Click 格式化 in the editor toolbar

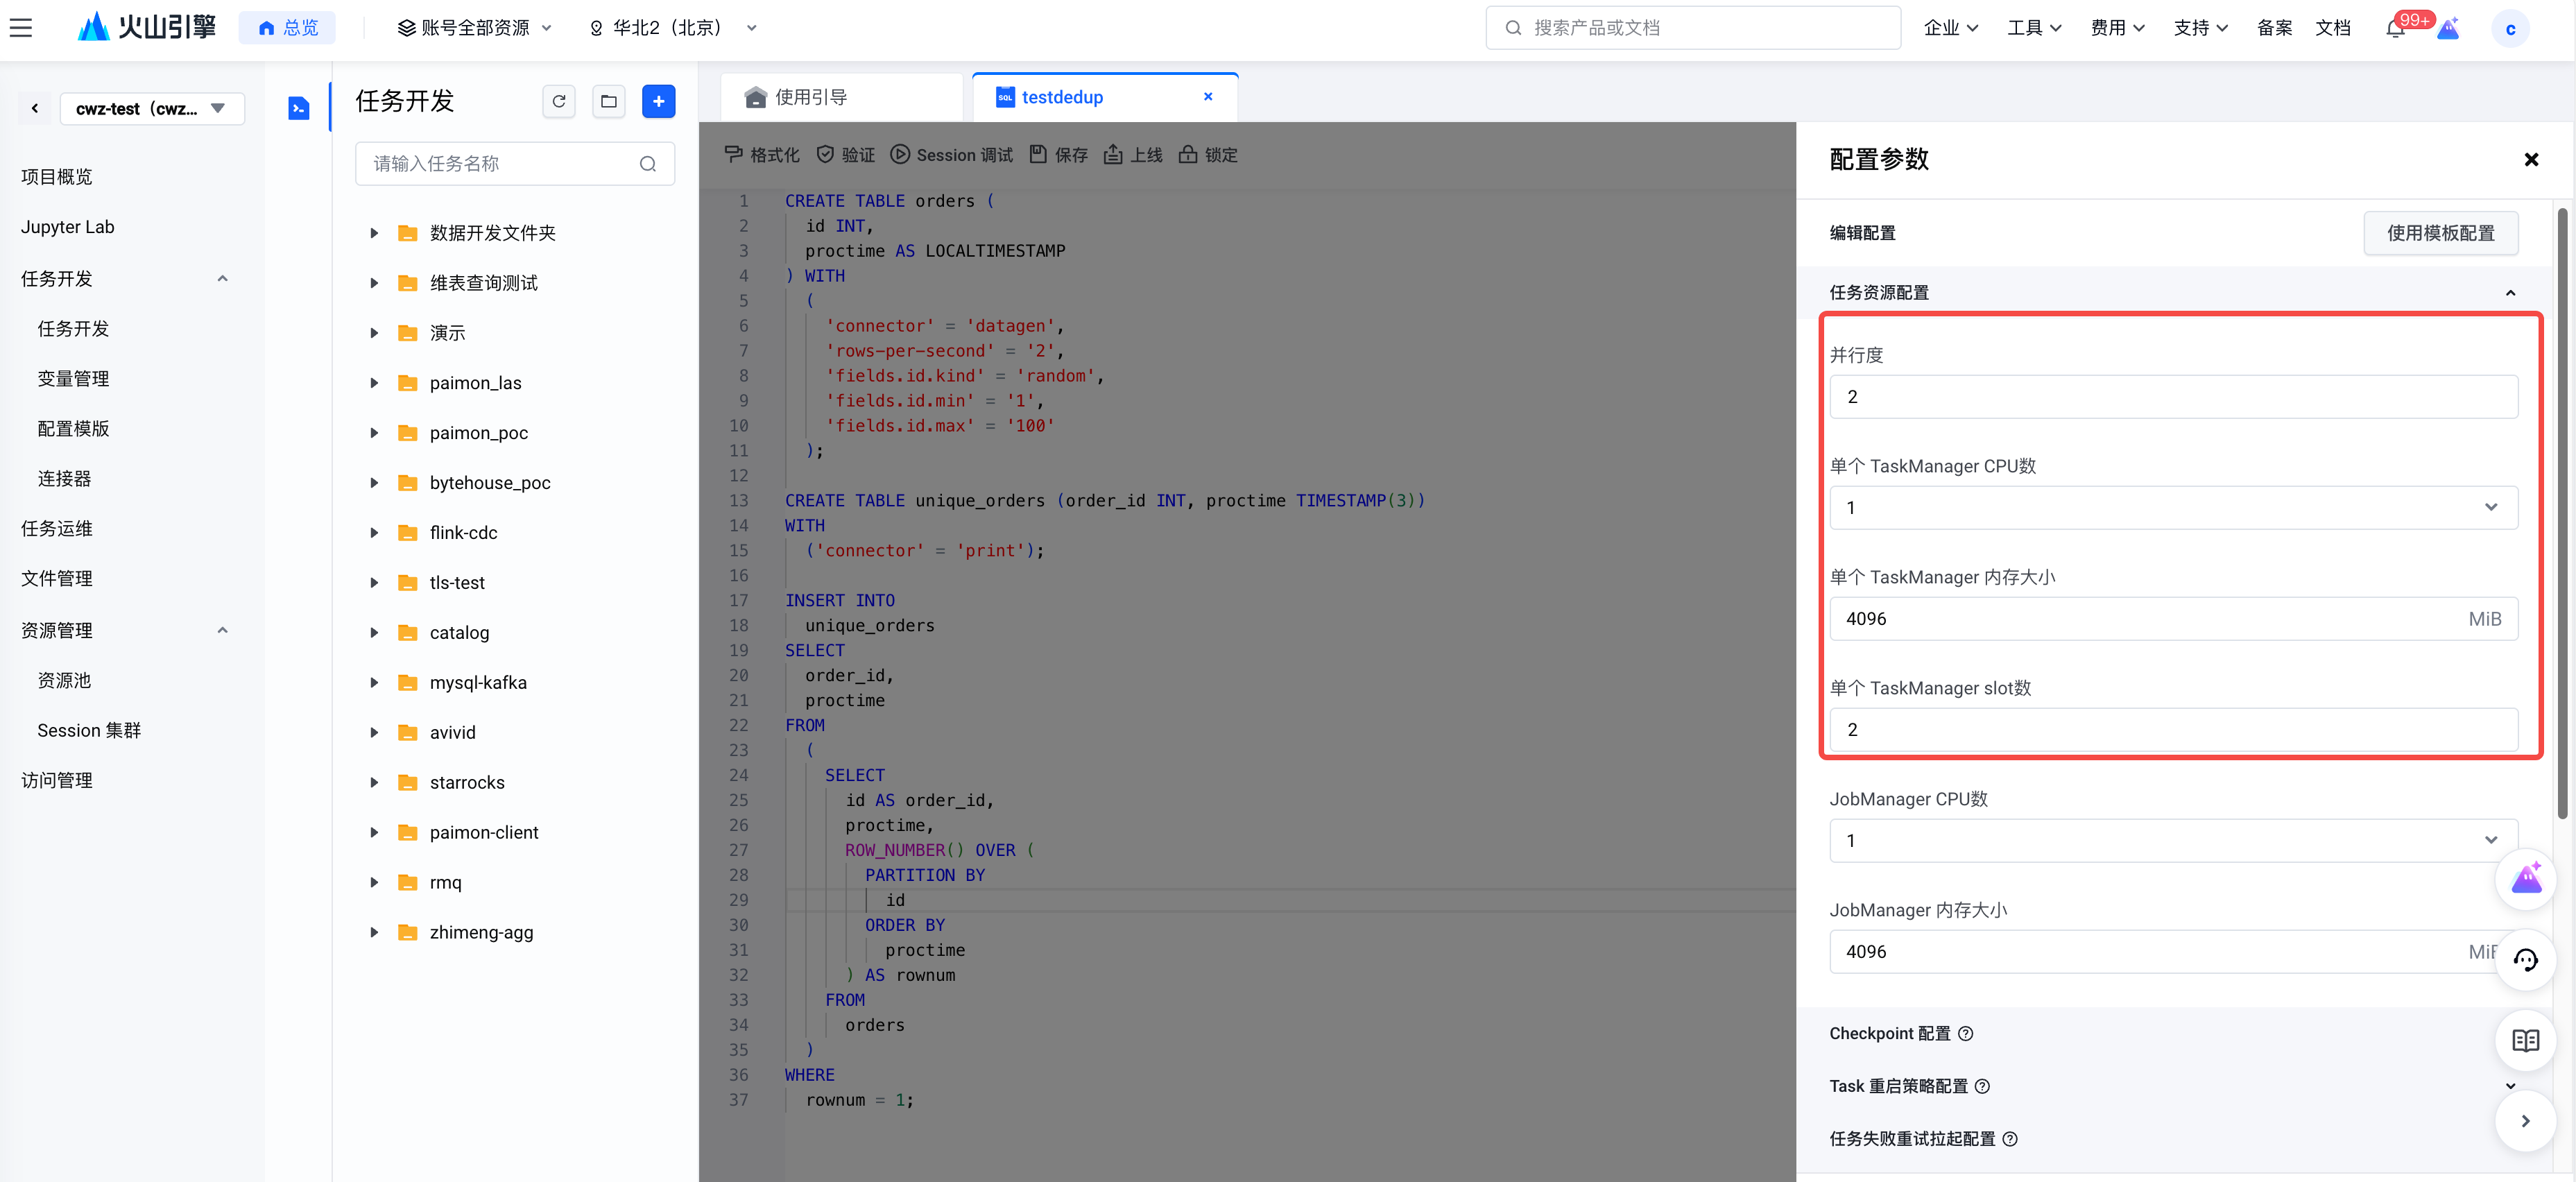[x=762, y=155]
